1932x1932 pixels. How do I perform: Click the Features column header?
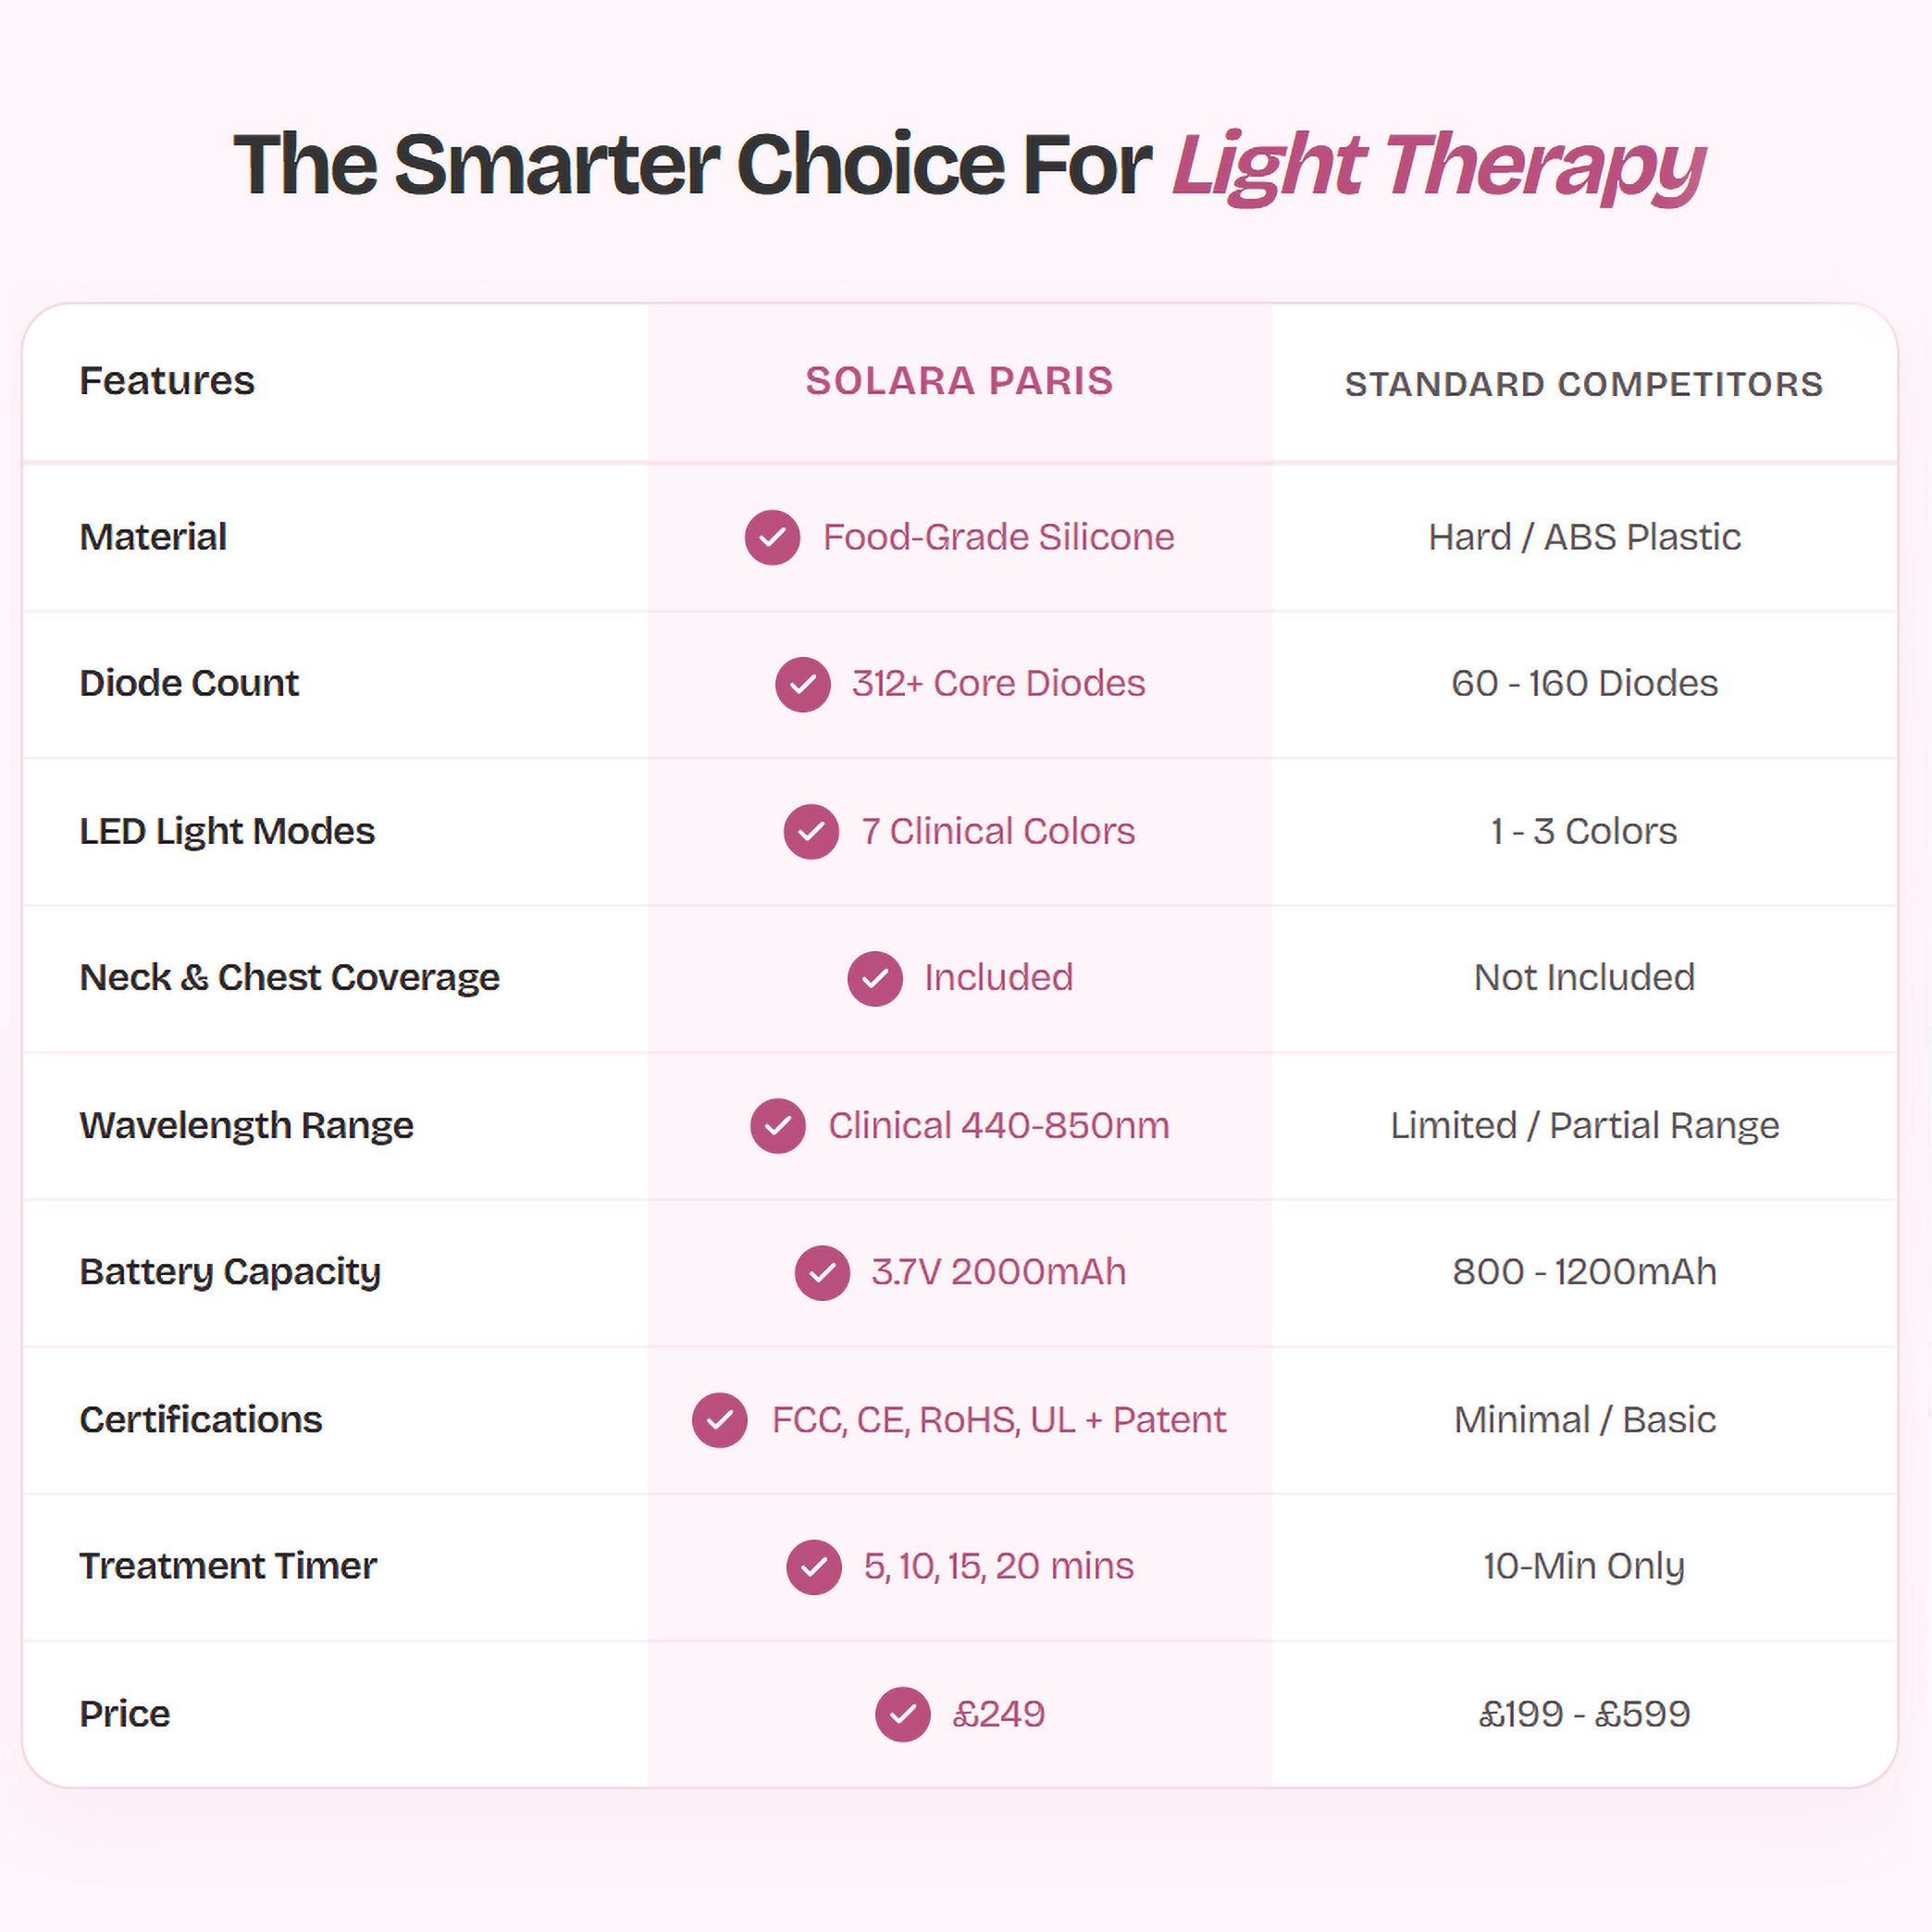coord(167,381)
